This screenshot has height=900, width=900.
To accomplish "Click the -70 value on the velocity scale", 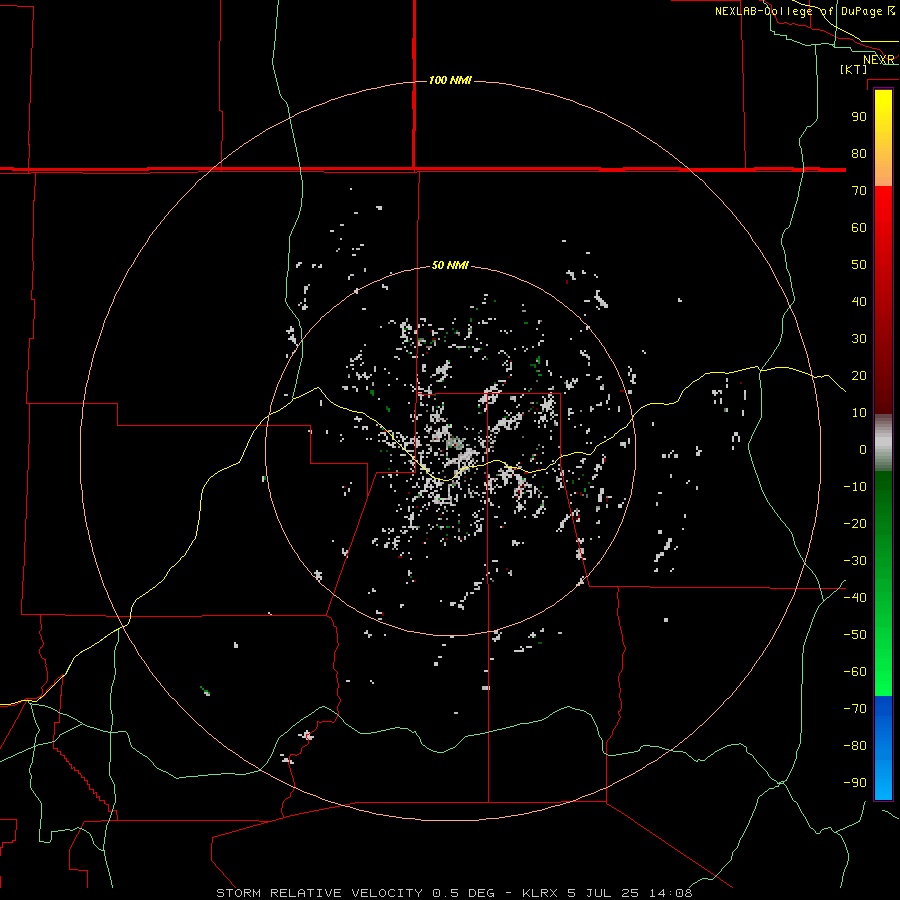I will click(855, 709).
